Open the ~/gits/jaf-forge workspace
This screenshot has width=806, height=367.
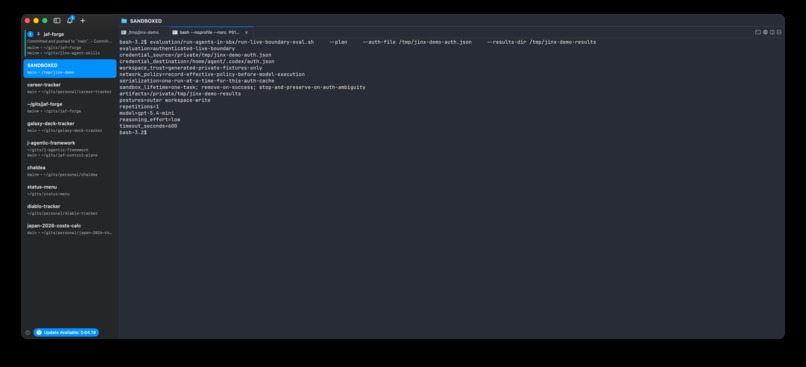click(x=70, y=107)
